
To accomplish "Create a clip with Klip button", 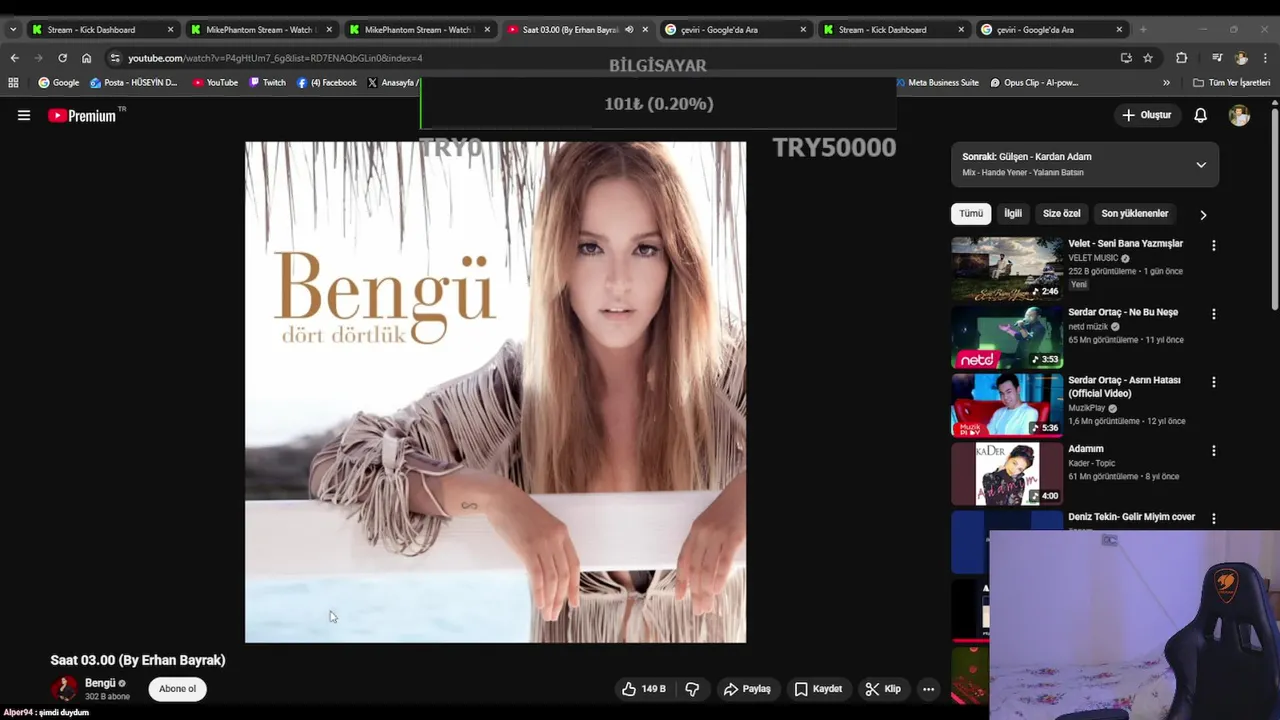I will point(882,689).
